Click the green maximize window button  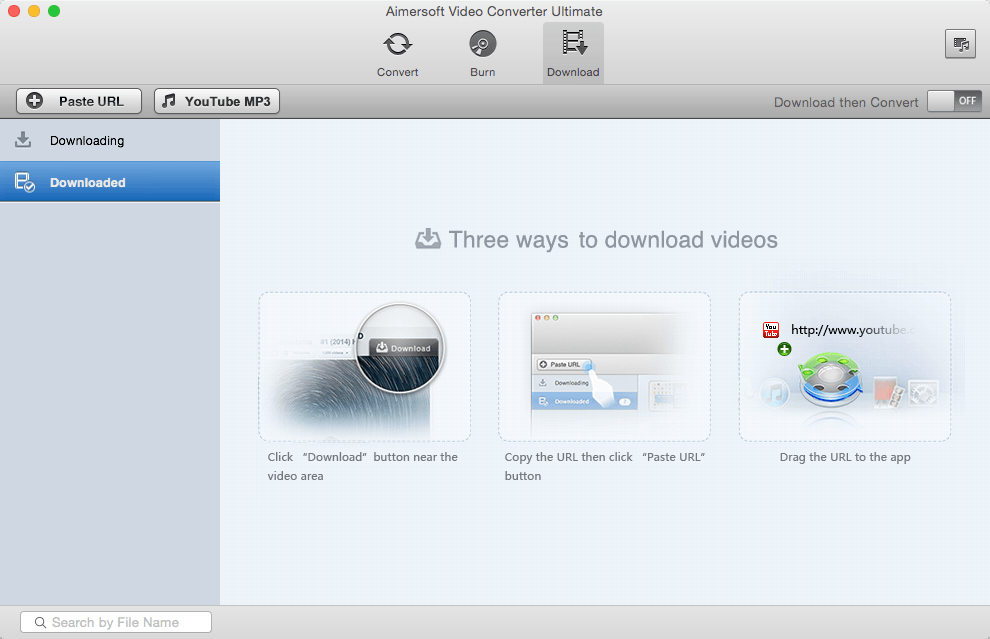click(x=54, y=11)
